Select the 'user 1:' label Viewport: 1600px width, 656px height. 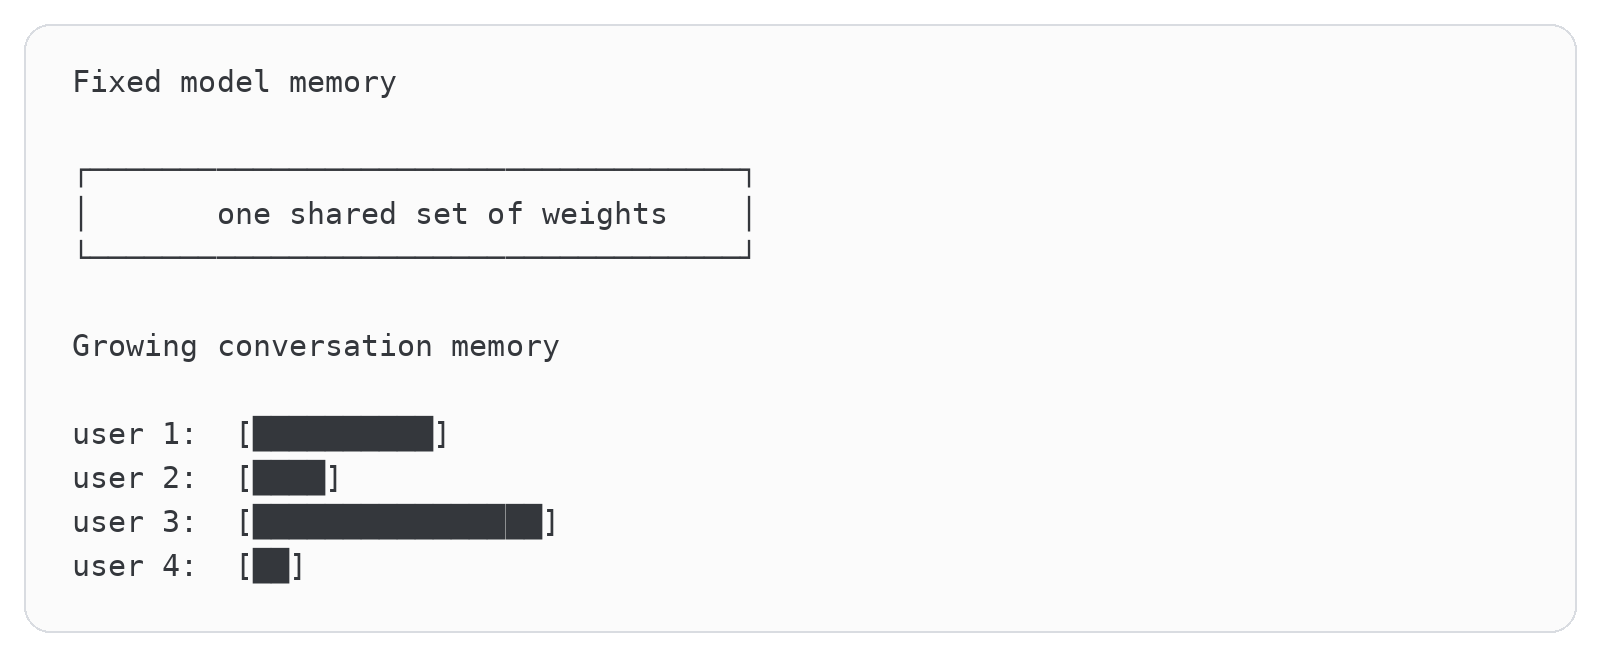(134, 434)
